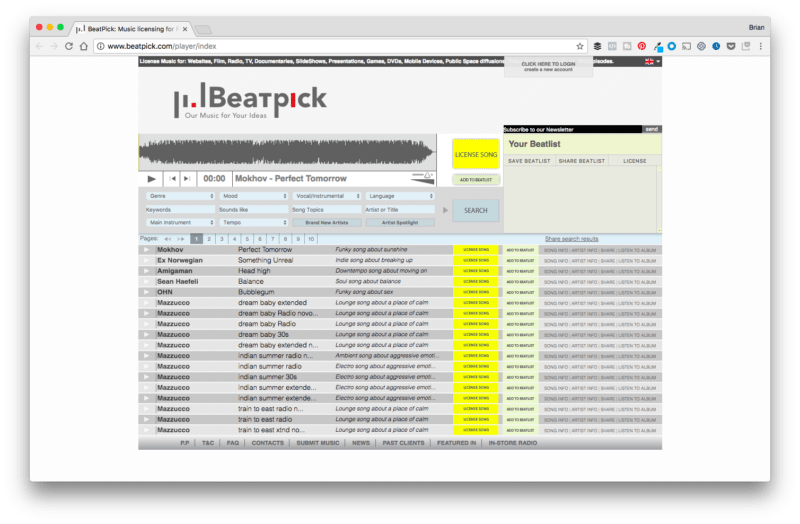Screen dimensions: 800x524
Task: Go to results page 5
Action: tap(247, 239)
